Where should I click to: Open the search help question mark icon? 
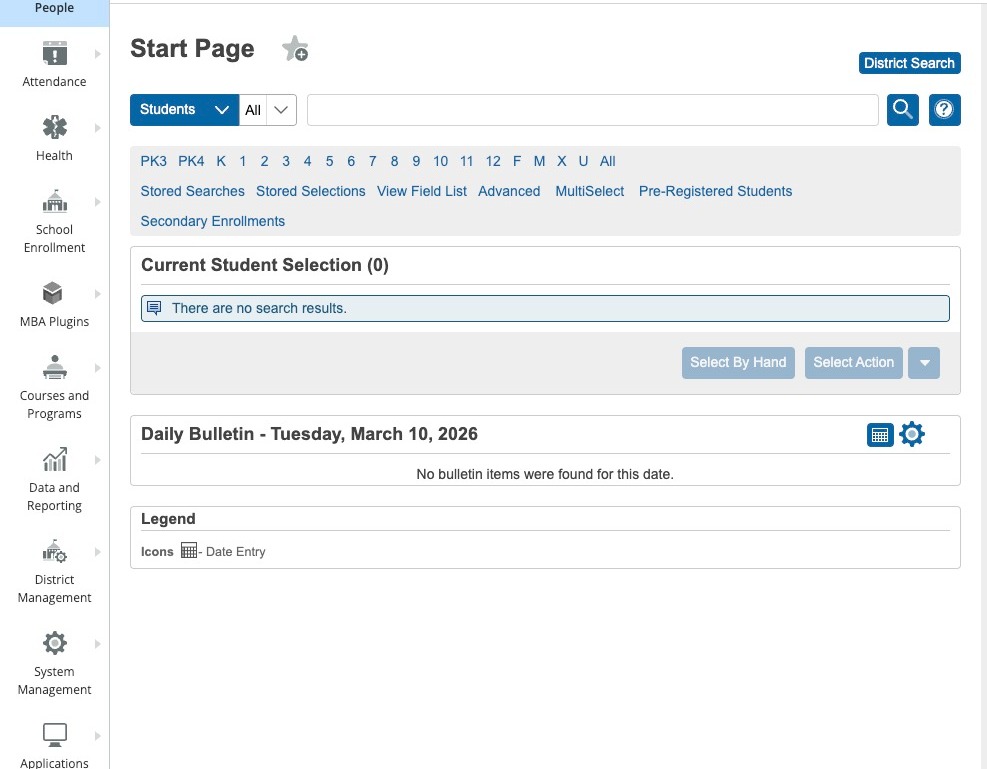944,110
